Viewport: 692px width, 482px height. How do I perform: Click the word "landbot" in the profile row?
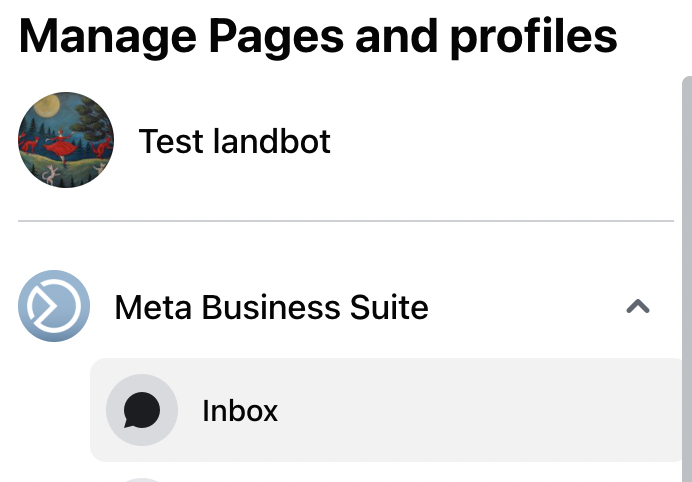pyautogui.click(x=272, y=141)
